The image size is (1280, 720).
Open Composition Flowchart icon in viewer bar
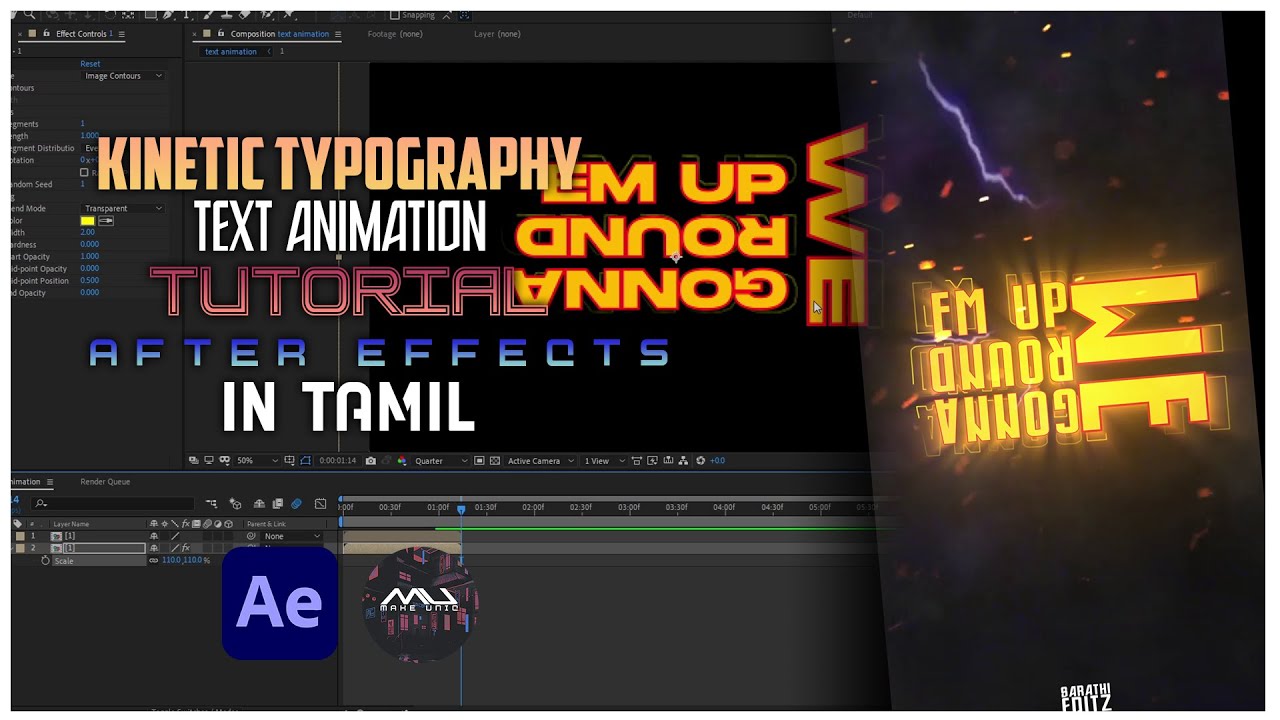[683, 460]
